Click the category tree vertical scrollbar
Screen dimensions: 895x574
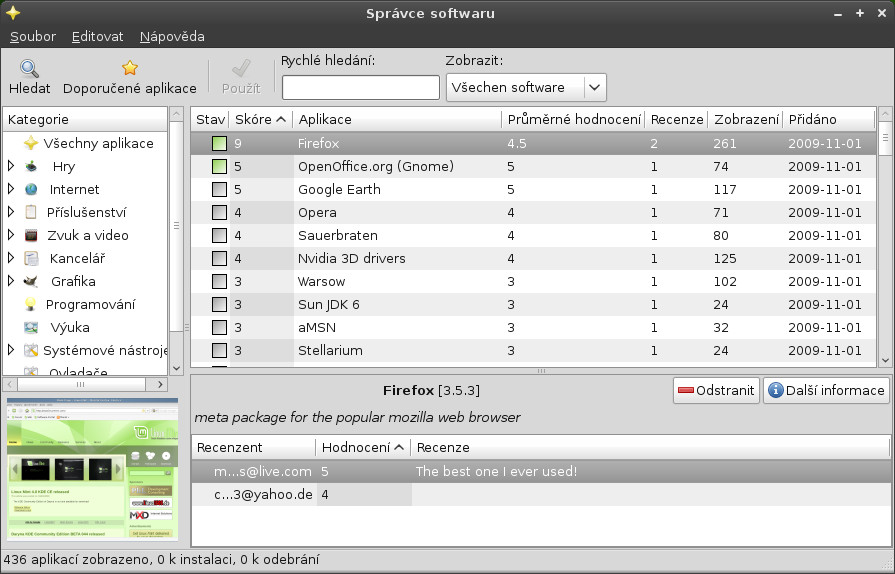pos(176,226)
